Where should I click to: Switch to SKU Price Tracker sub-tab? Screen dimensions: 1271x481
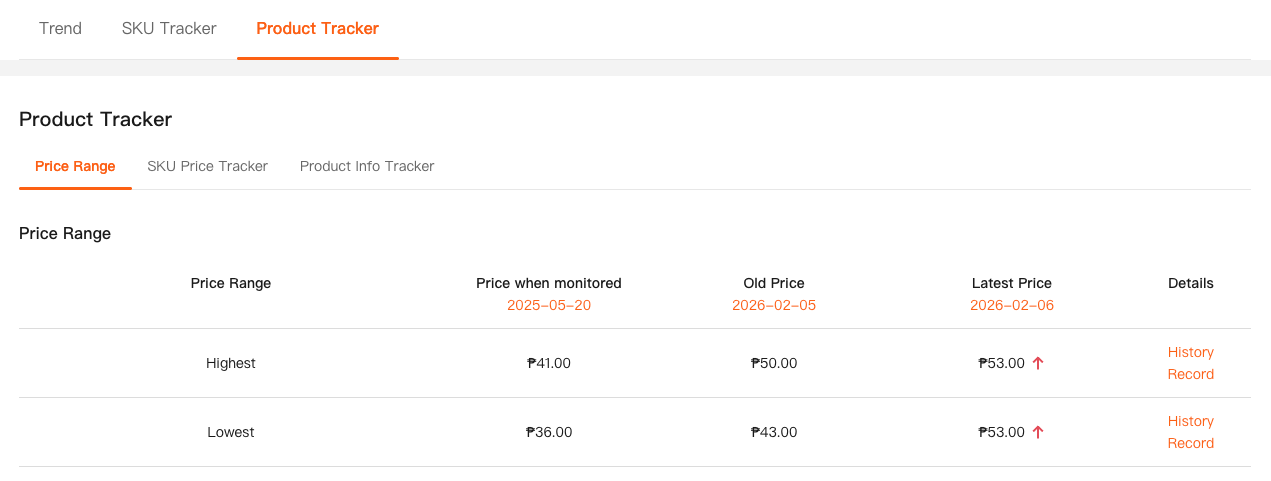click(x=207, y=166)
